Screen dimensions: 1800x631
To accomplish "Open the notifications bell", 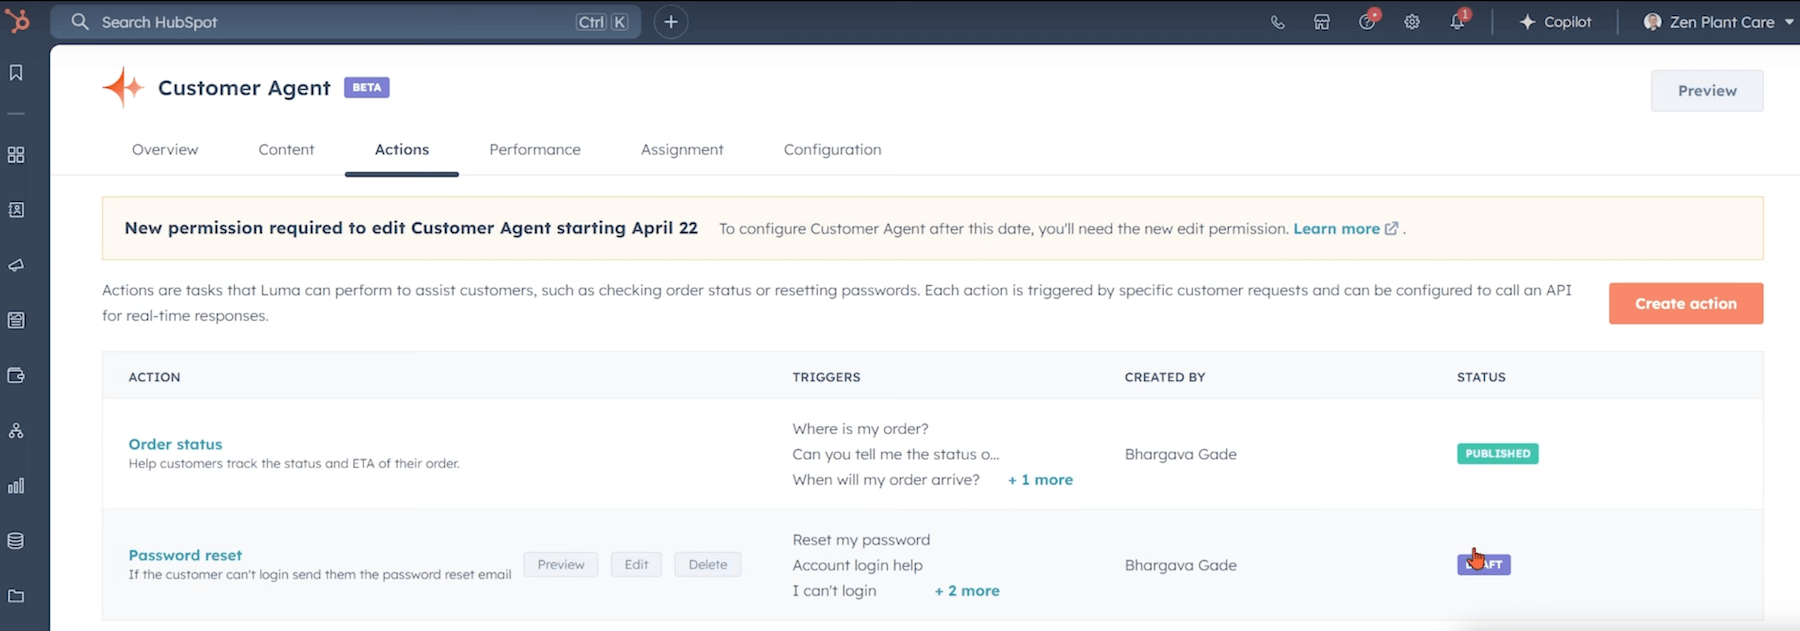I will pyautogui.click(x=1457, y=22).
